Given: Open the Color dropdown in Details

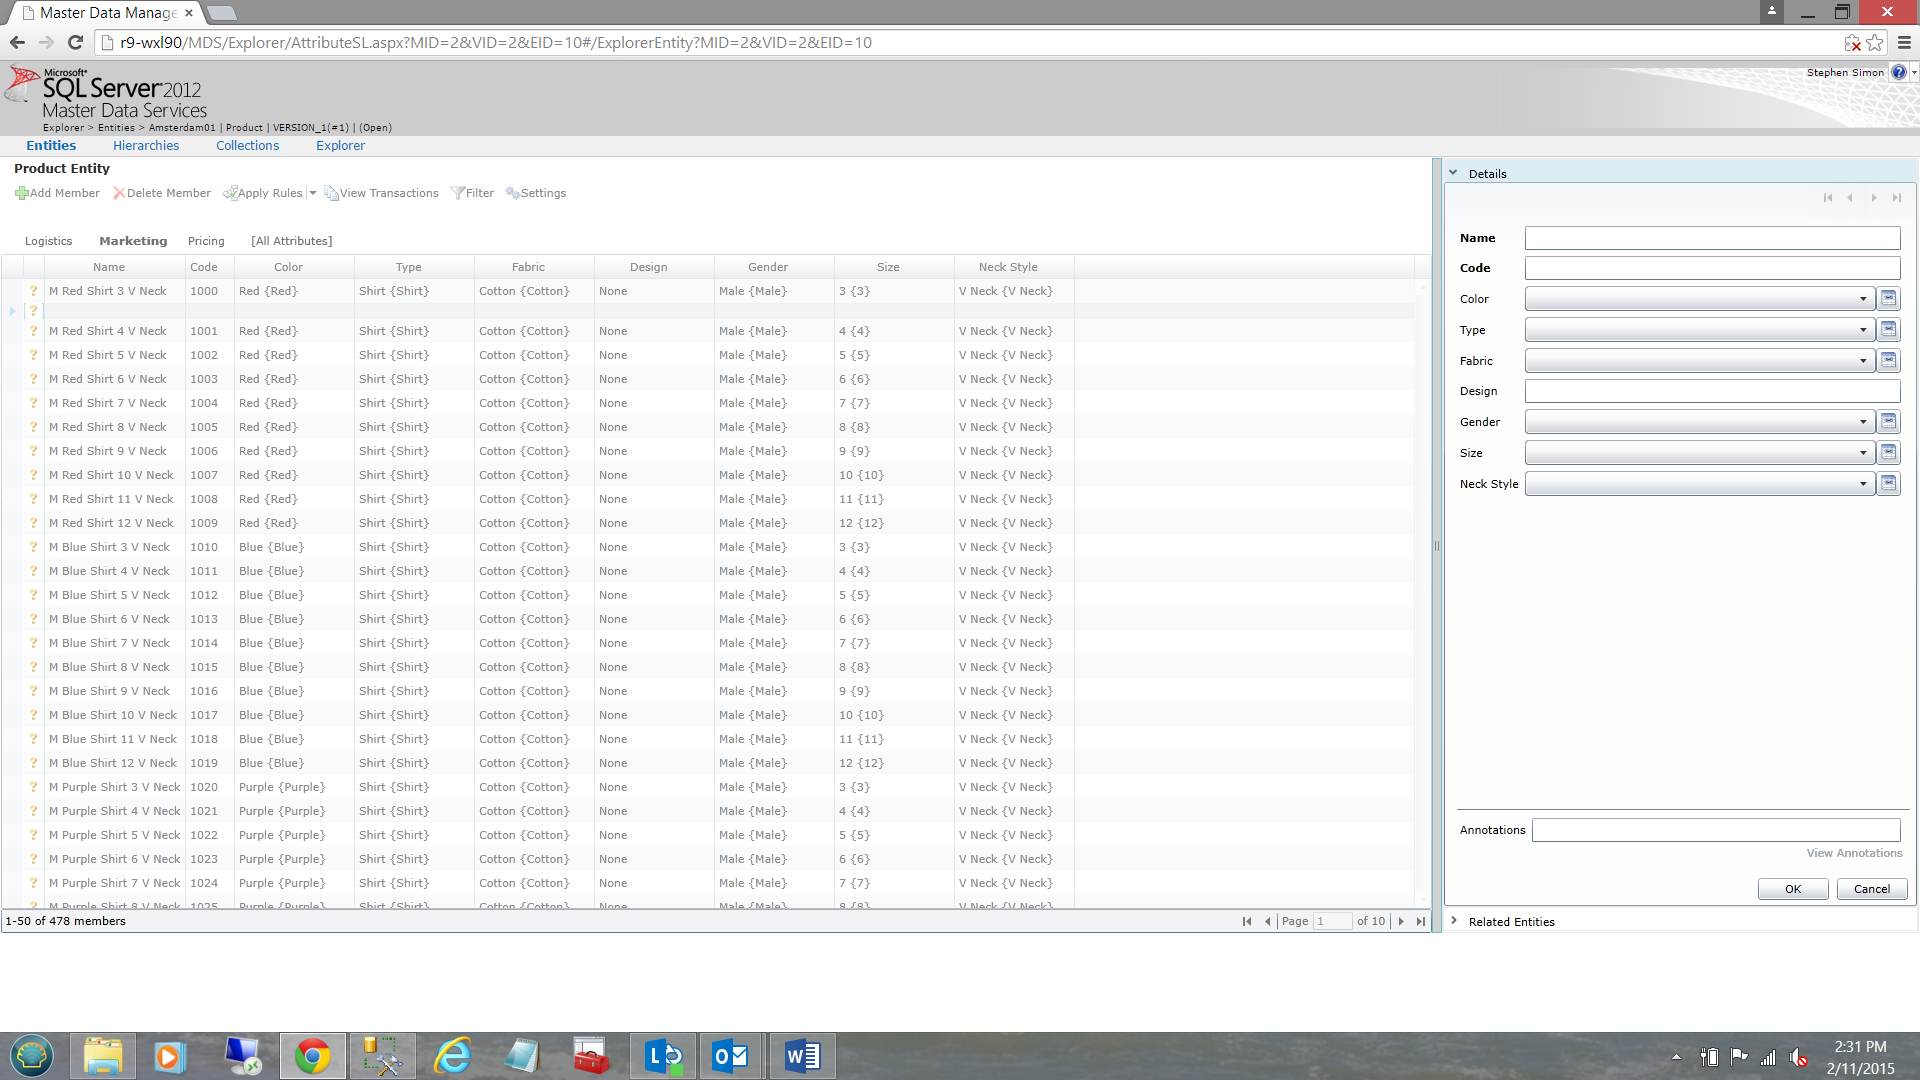Looking at the screenshot, I should point(1863,299).
